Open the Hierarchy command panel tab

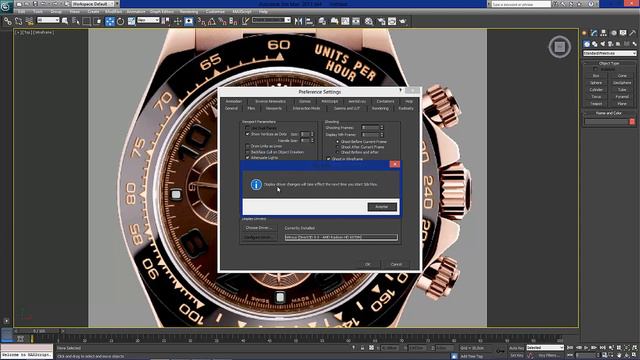click(x=603, y=33)
